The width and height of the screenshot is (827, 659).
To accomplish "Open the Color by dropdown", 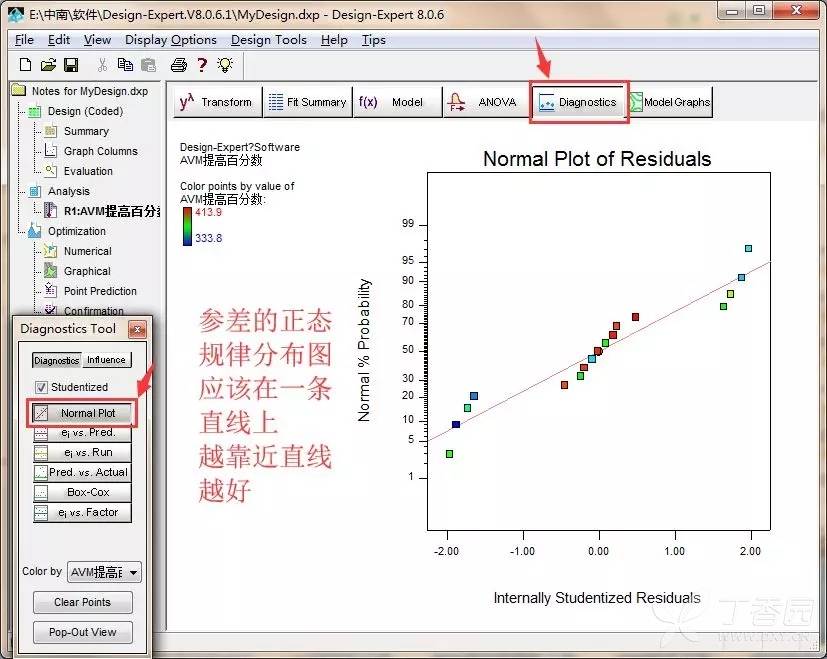I will 104,572.
